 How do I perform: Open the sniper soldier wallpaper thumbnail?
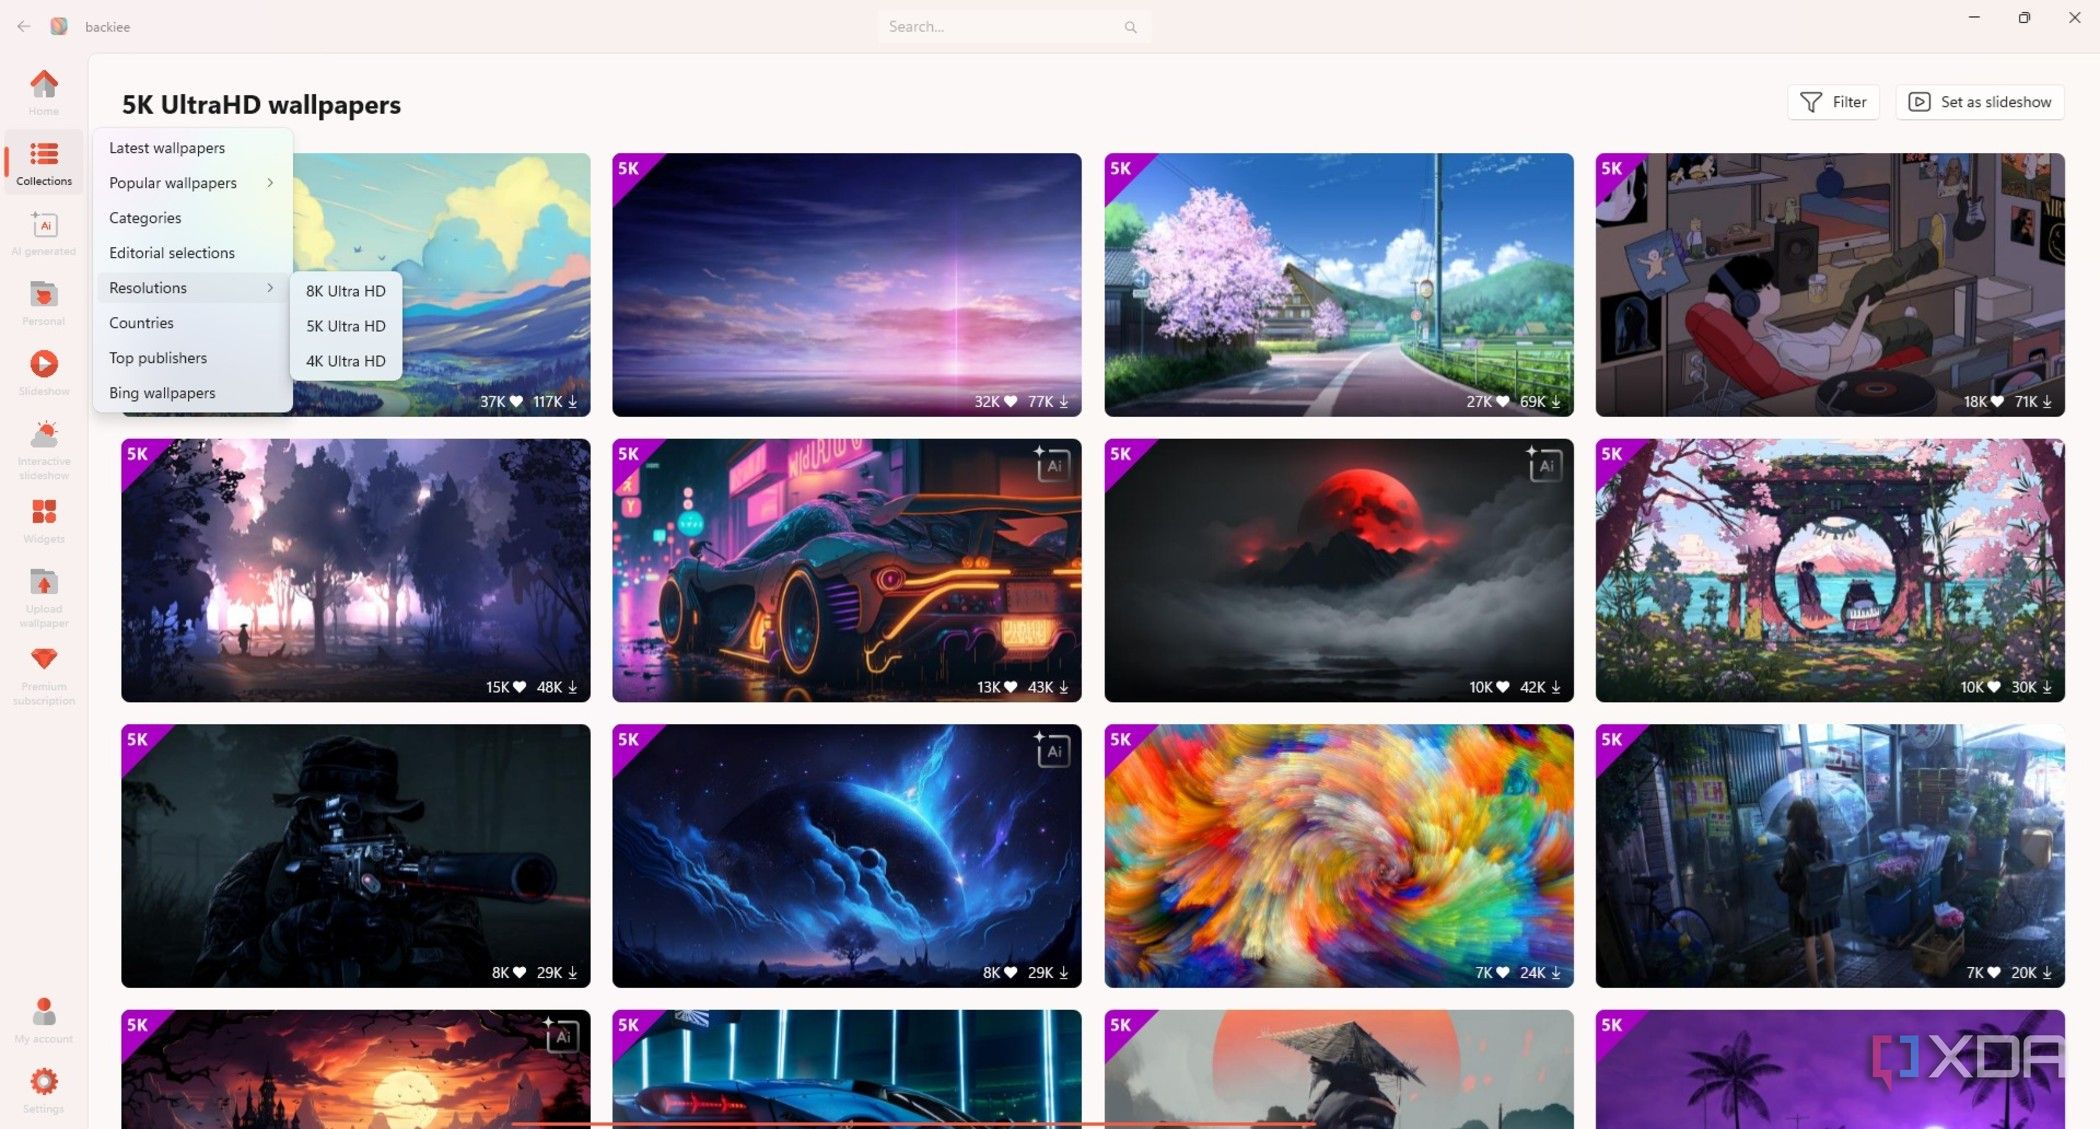click(356, 856)
